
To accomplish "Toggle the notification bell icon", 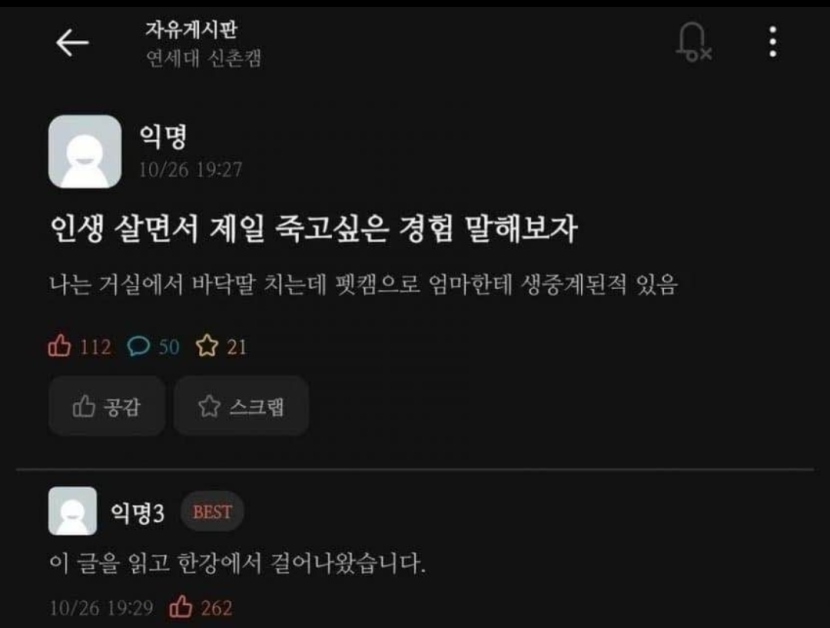I will (x=693, y=42).
